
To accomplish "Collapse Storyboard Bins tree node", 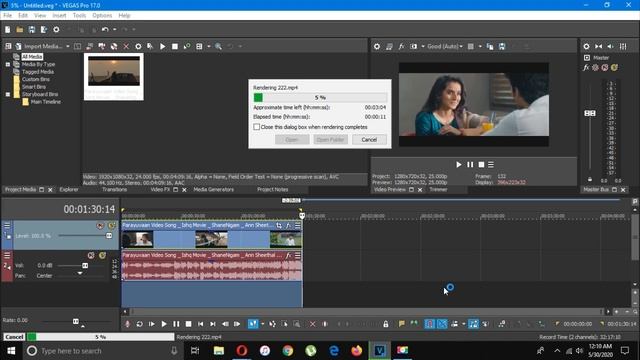I will 7,94.
